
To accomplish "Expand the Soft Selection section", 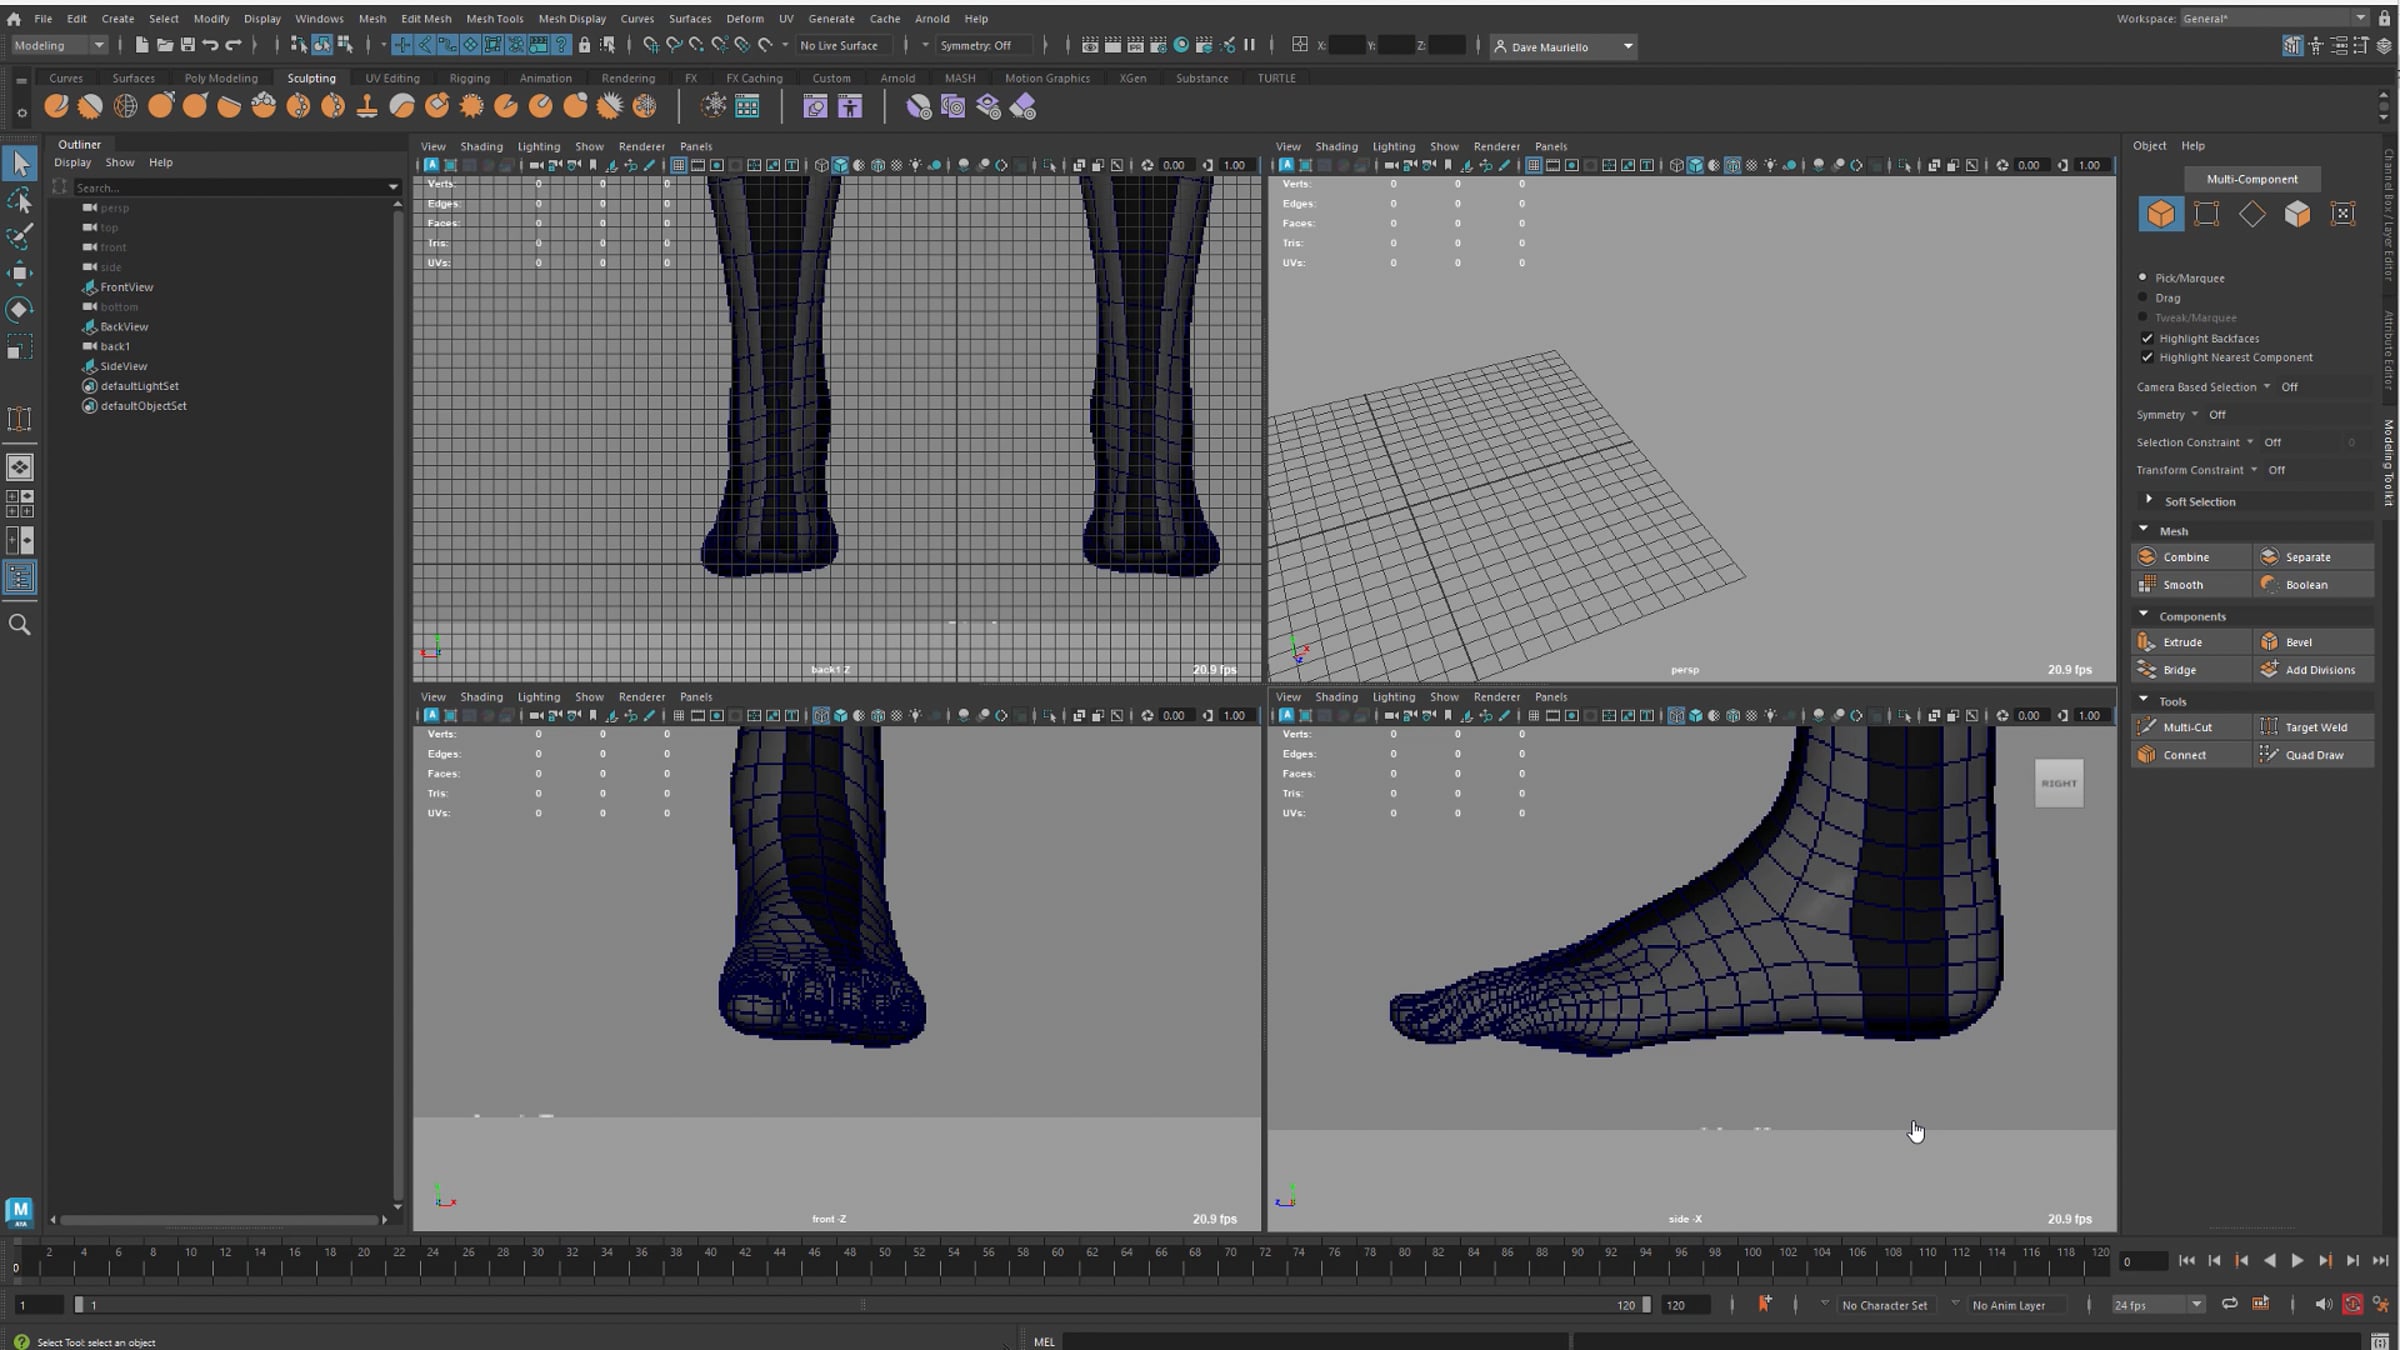I will (2149, 500).
